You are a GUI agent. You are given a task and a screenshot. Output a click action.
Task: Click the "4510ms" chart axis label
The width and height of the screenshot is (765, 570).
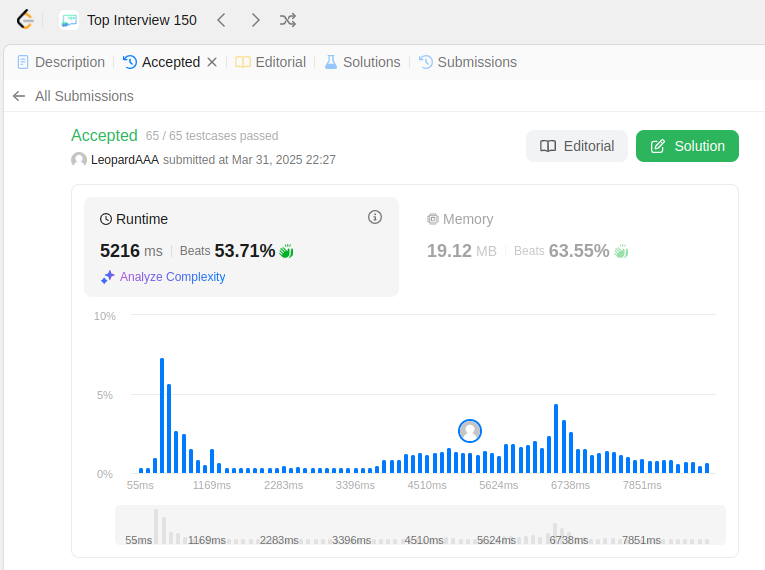427,485
